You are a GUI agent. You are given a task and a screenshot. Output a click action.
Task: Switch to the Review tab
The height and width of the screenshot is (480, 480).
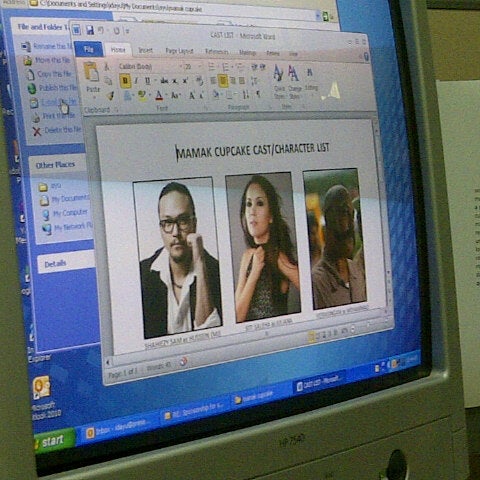pos(273,53)
